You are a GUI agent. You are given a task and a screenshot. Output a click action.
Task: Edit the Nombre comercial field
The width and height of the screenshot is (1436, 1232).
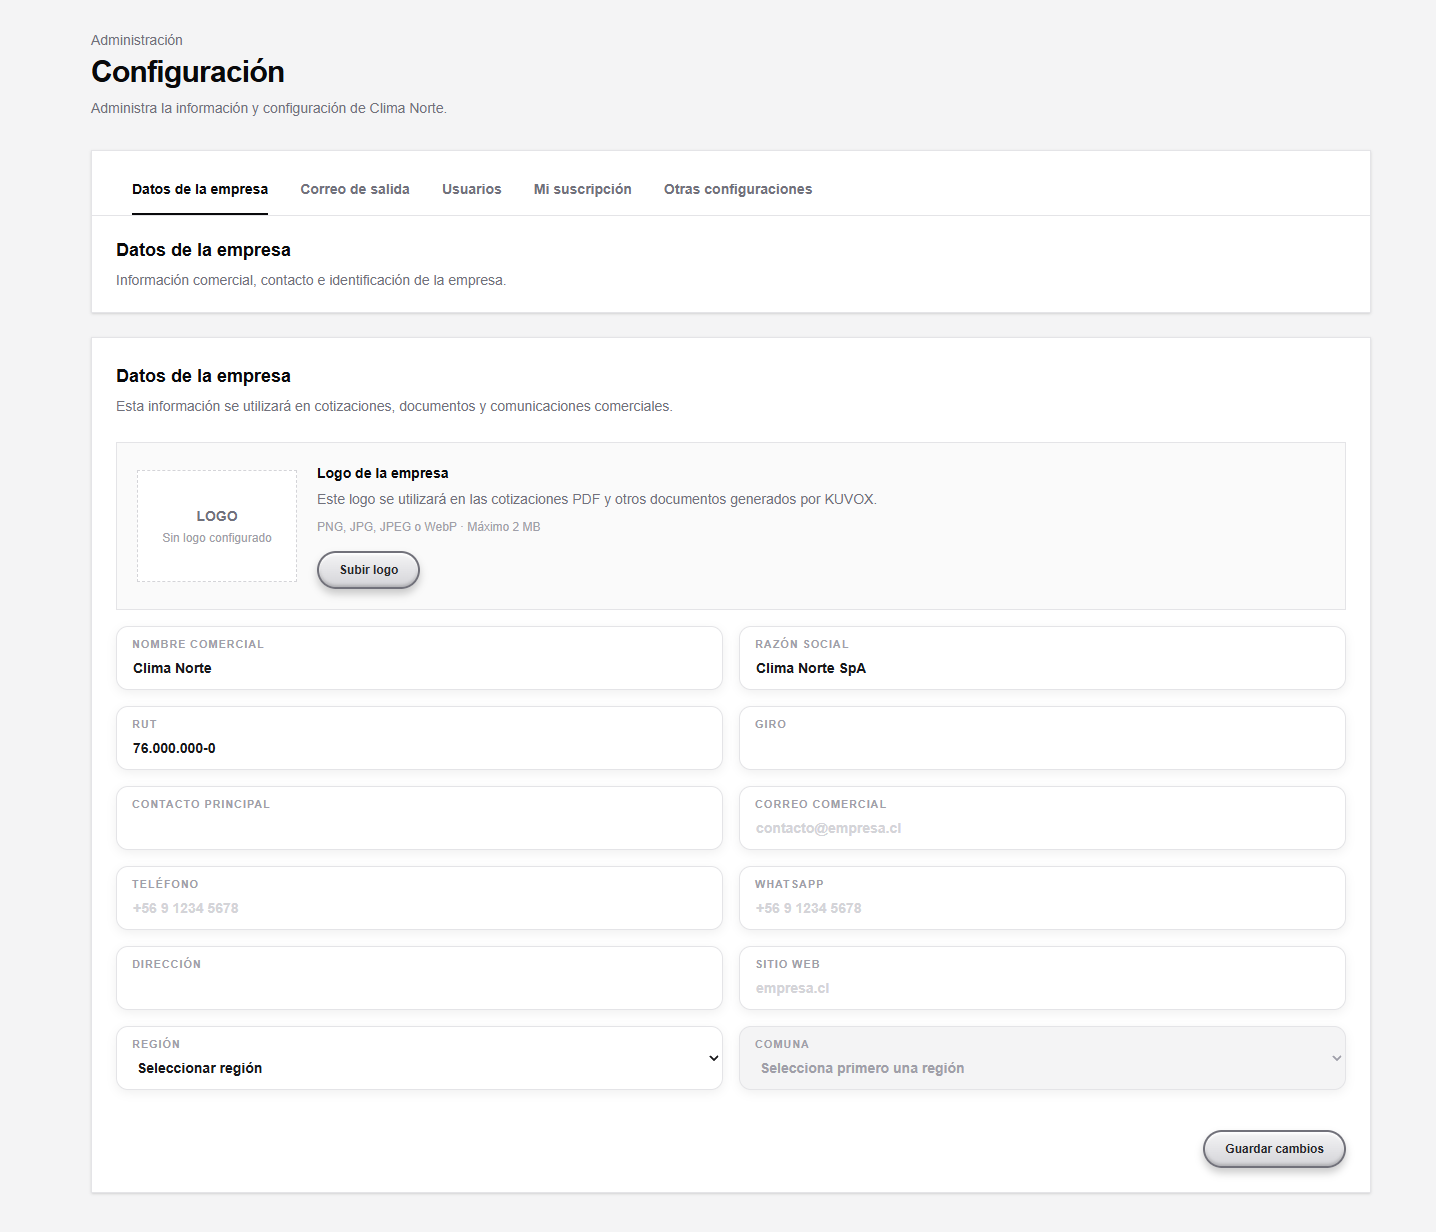click(x=419, y=658)
